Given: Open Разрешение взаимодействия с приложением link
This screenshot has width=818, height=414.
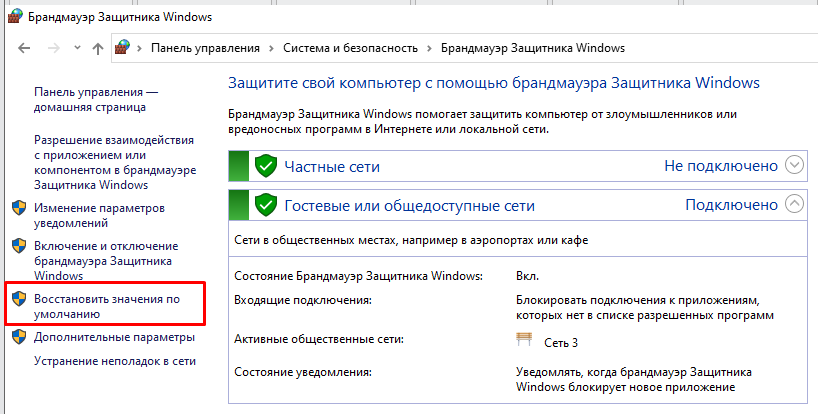Looking at the screenshot, I should coord(113,163).
